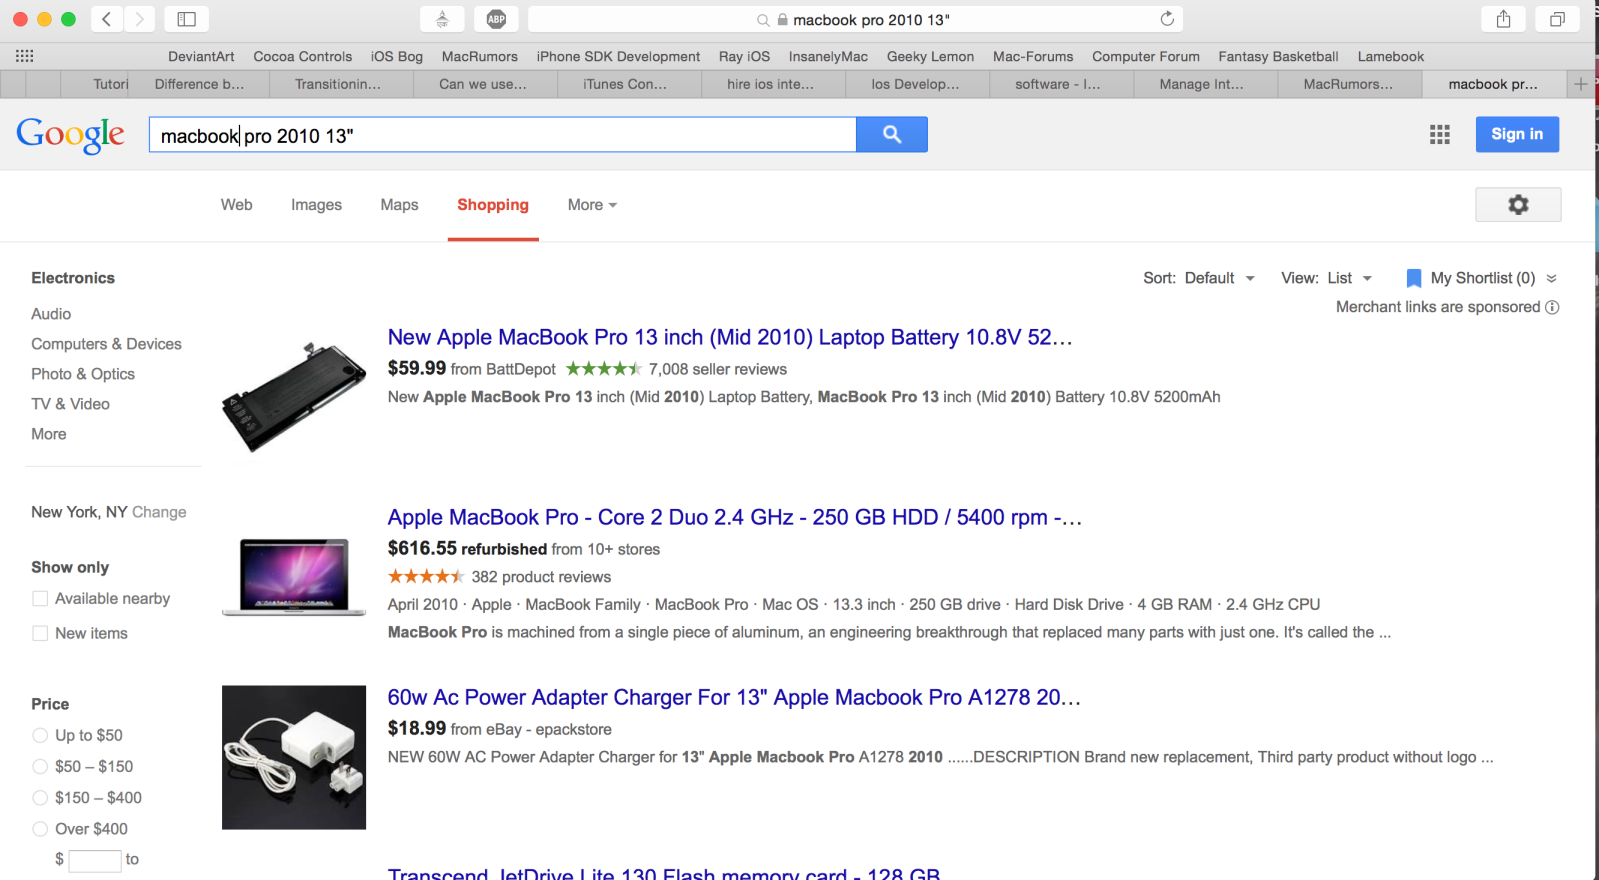Image resolution: width=1599 pixels, height=880 pixels.
Task: Open the Google apps grid
Action: coord(1440,134)
